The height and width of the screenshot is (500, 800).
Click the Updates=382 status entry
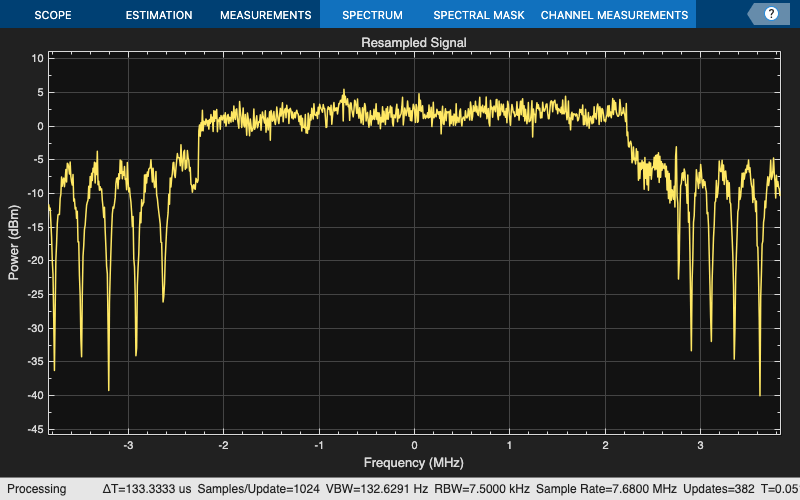pos(719,489)
